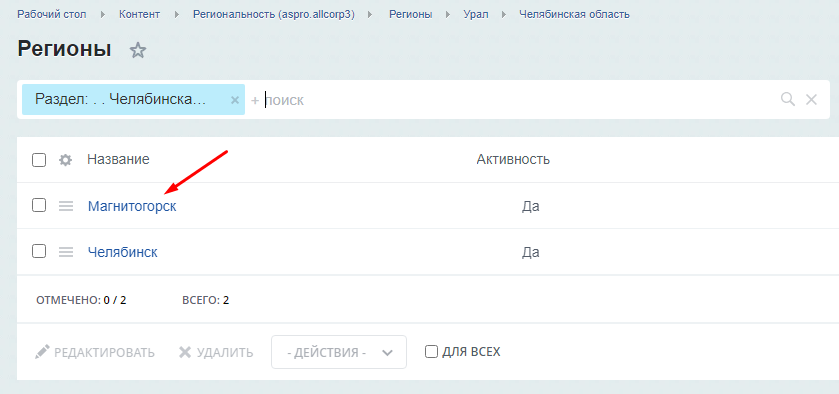Tick the select-all checkbox in header
839x394 pixels.
pos(39,160)
